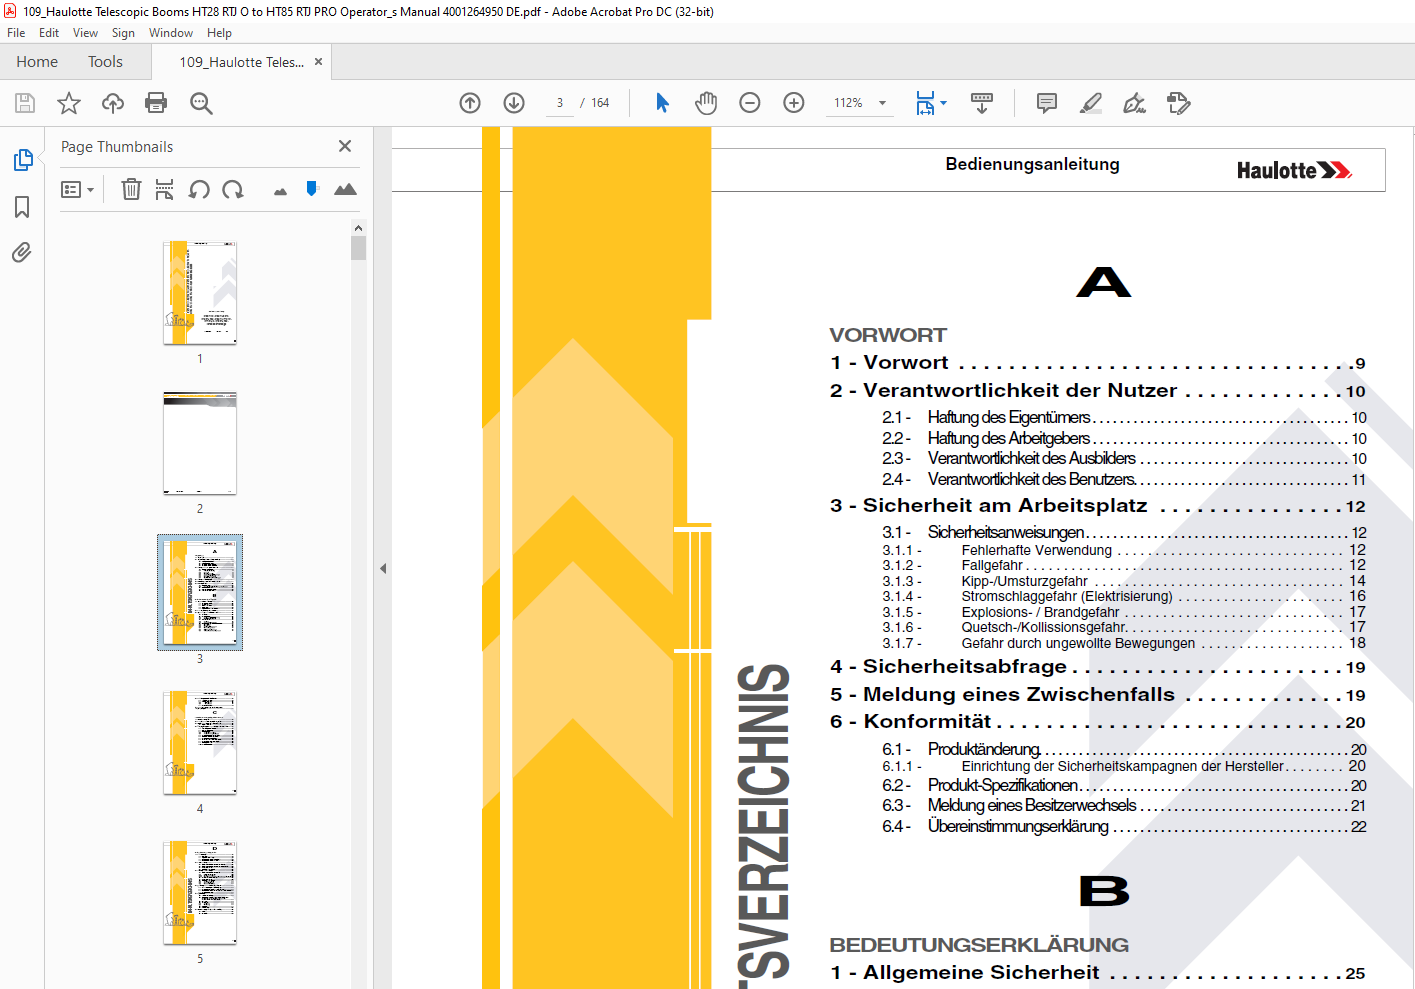Open zoom level dropdown arrow
This screenshot has height=989, width=1415.
click(882, 103)
